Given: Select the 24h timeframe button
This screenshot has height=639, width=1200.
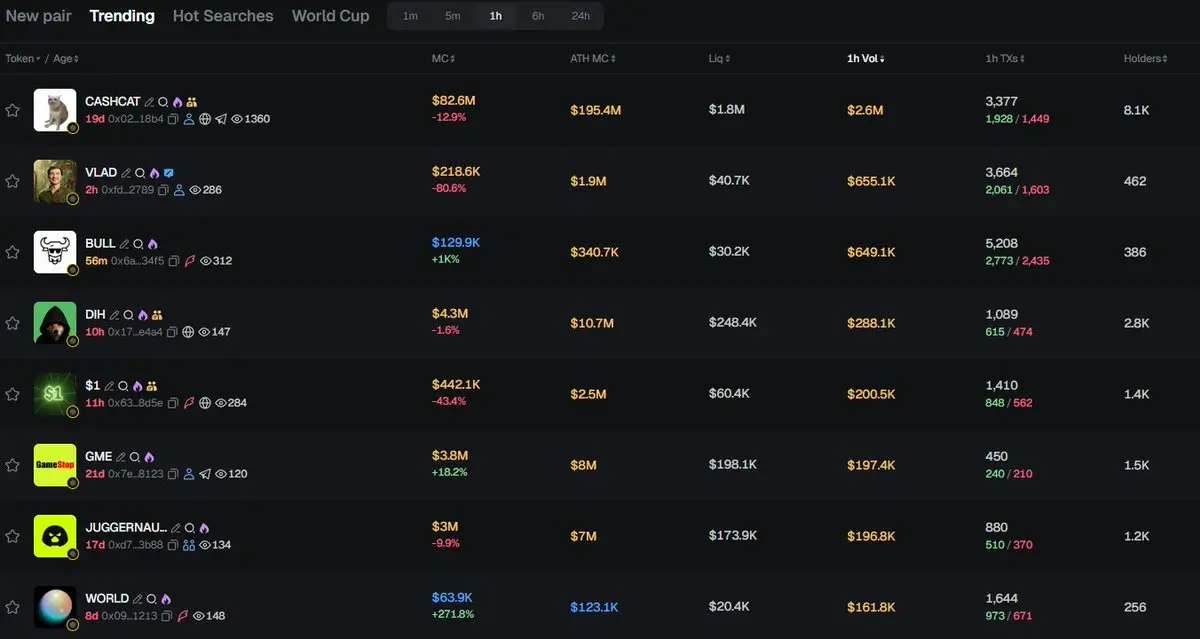Looking at the screenshot, I should tap(581, 16).
